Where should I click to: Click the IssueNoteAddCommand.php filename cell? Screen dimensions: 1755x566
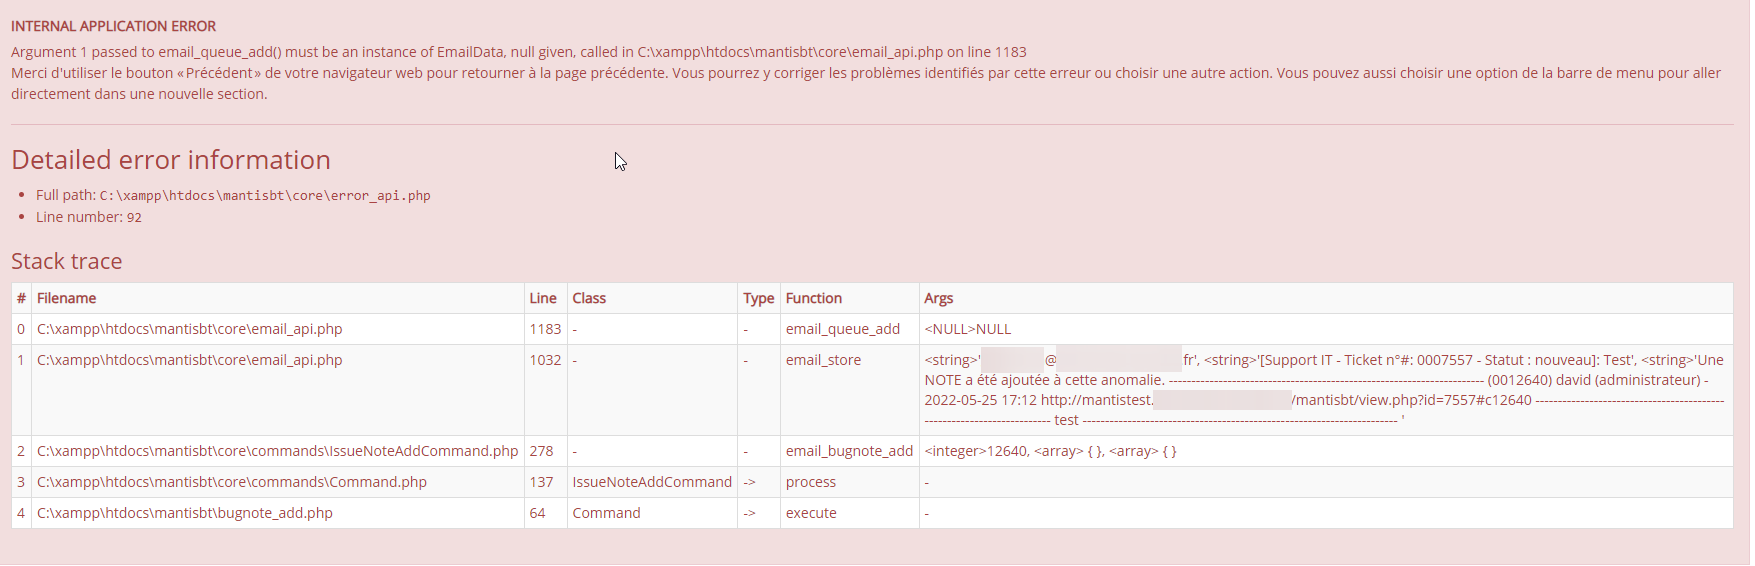click(277, 451)
